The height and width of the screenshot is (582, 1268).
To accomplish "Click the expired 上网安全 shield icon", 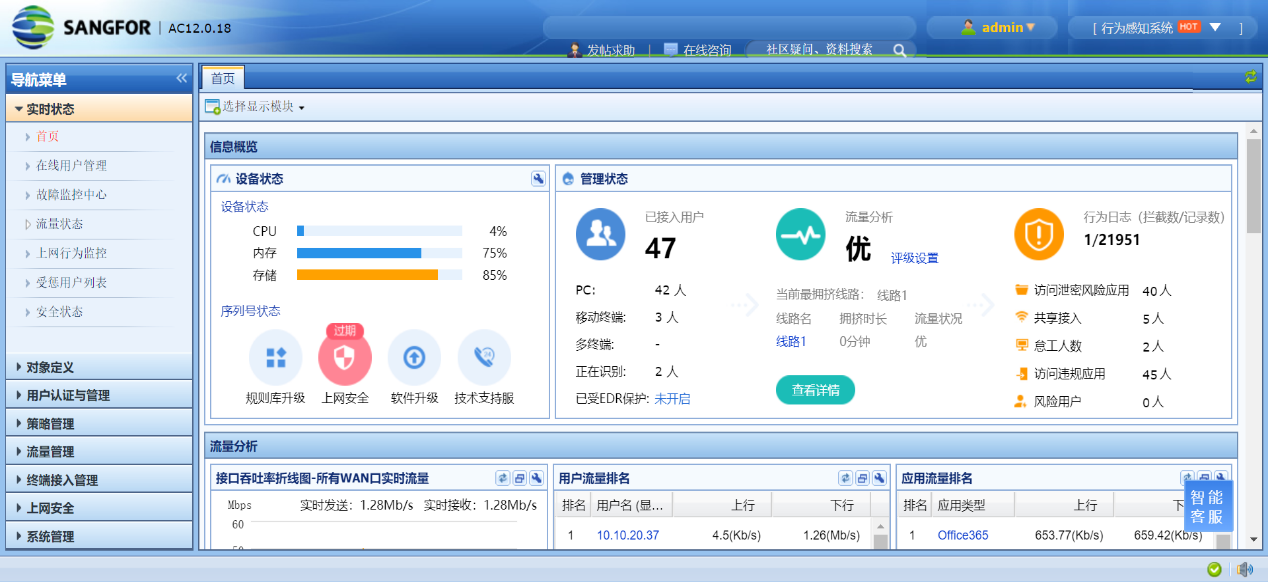I will coord(345,358).
